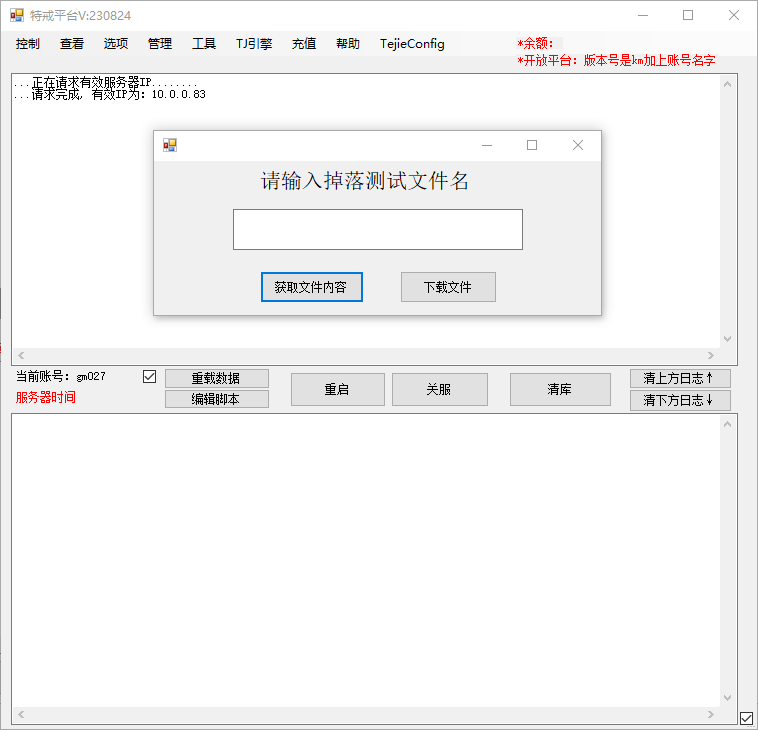This screenshot has width=758, height=730.
Task: Focus the drop test file name field
Action: tap(377, 229)
